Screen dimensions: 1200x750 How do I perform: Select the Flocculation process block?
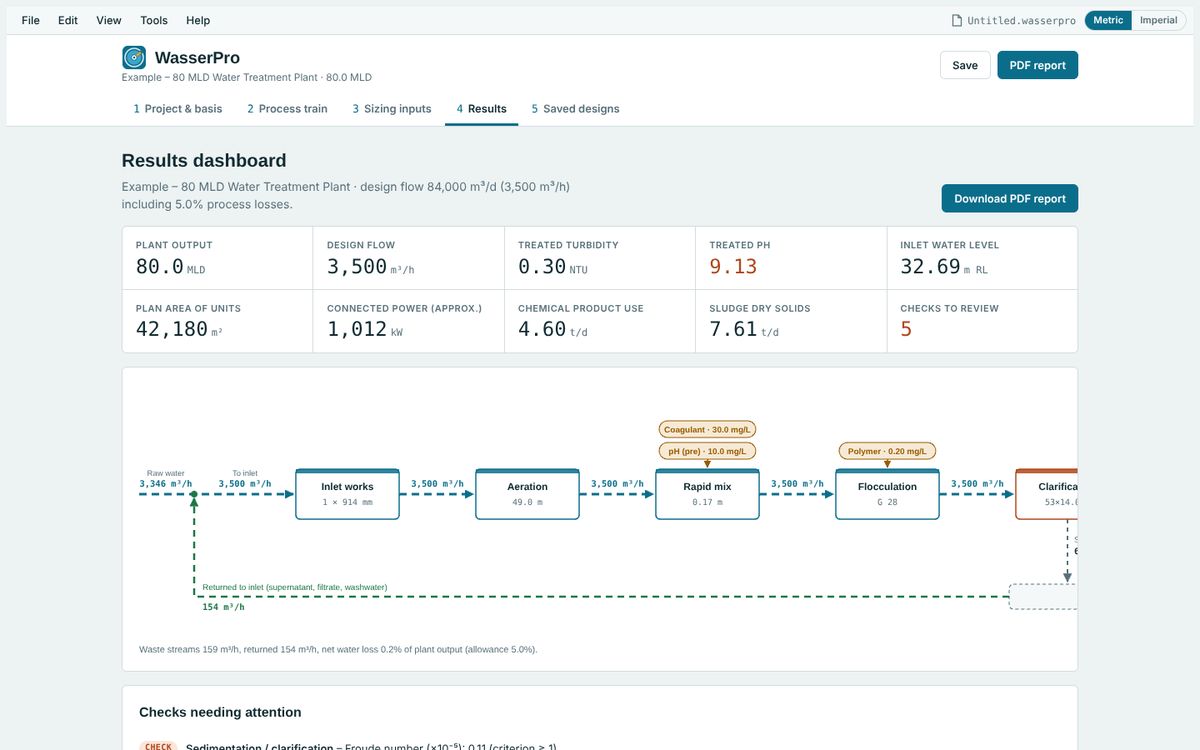pyautogui.click(x=887, y=494)
